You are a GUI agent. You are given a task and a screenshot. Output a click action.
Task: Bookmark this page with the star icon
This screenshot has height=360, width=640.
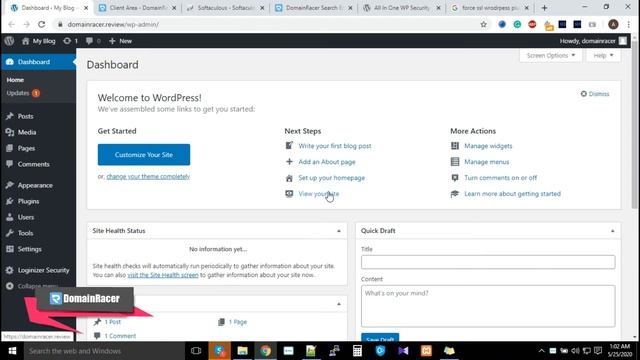tap(484, 24)
